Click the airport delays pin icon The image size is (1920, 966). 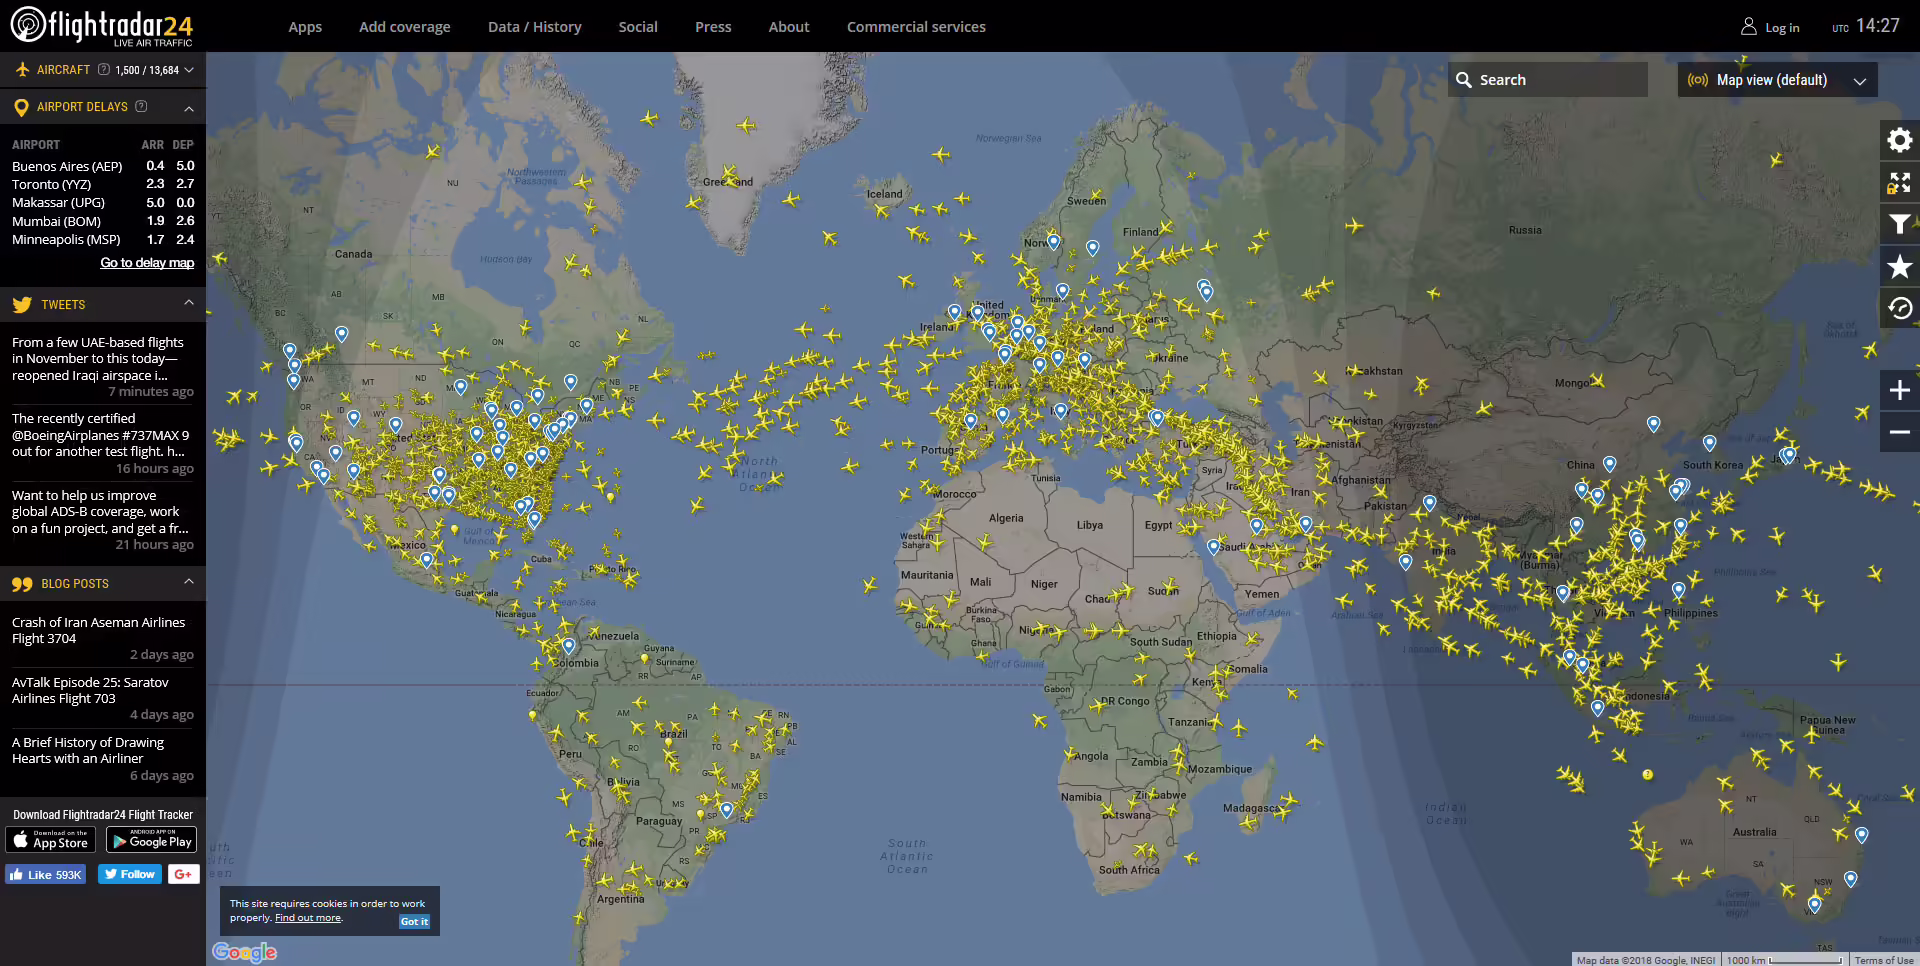tap(21, 107)
